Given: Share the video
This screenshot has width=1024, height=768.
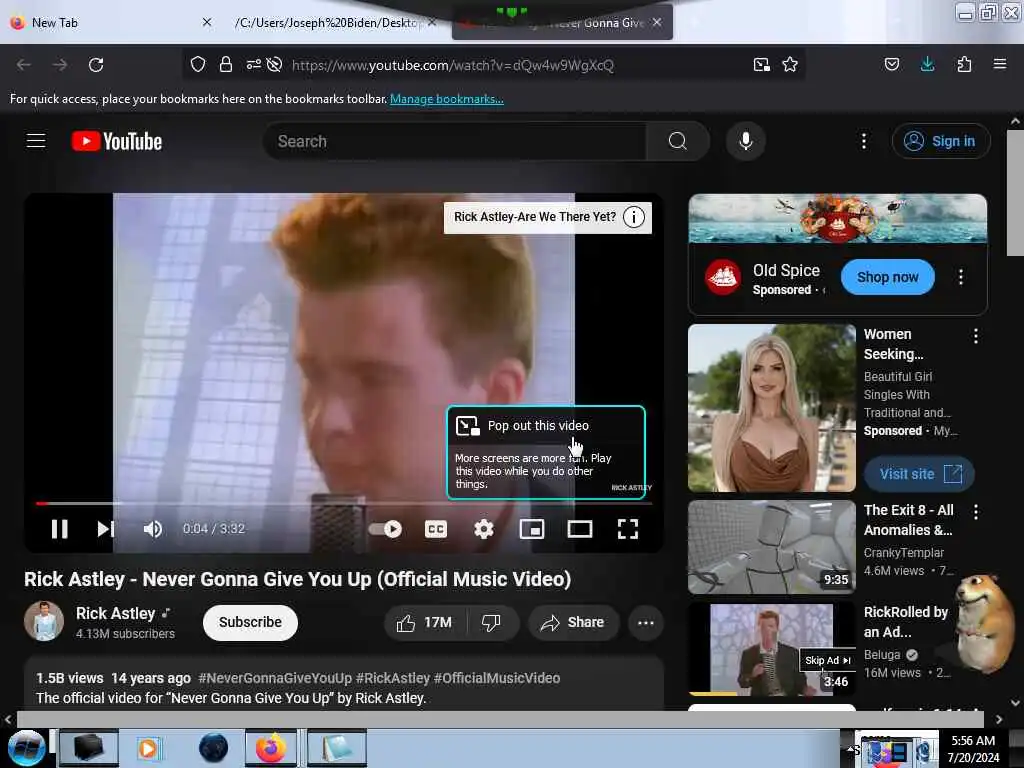Looking at the screenshot, I should tap(573, 622).
